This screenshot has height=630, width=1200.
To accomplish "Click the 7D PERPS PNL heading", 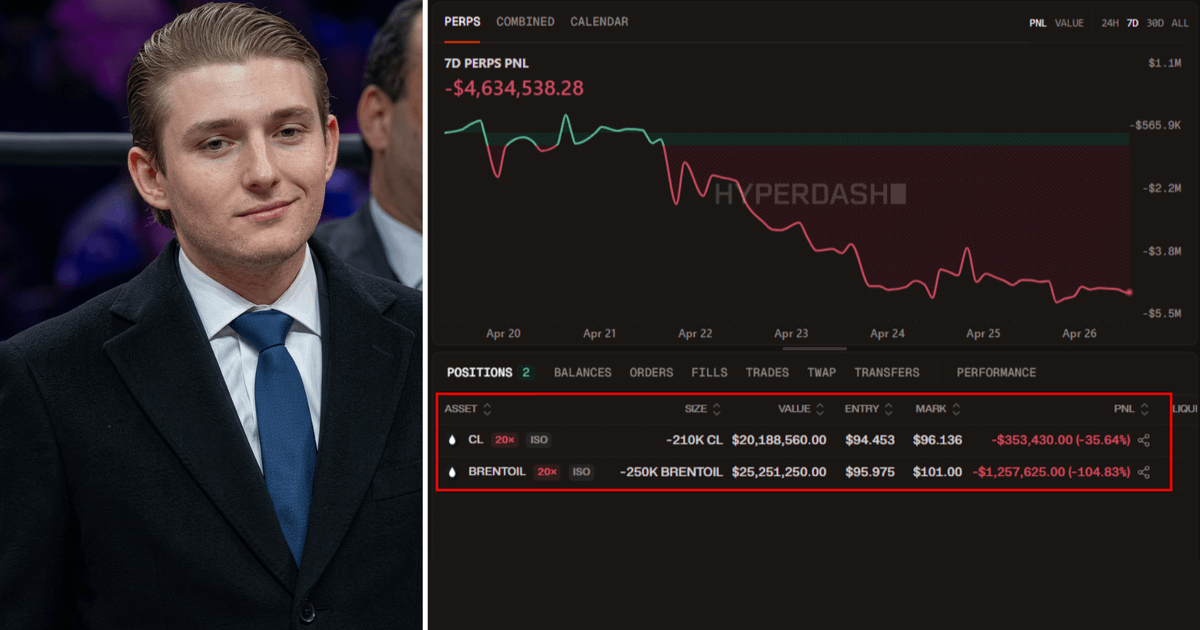I will 487,63.
